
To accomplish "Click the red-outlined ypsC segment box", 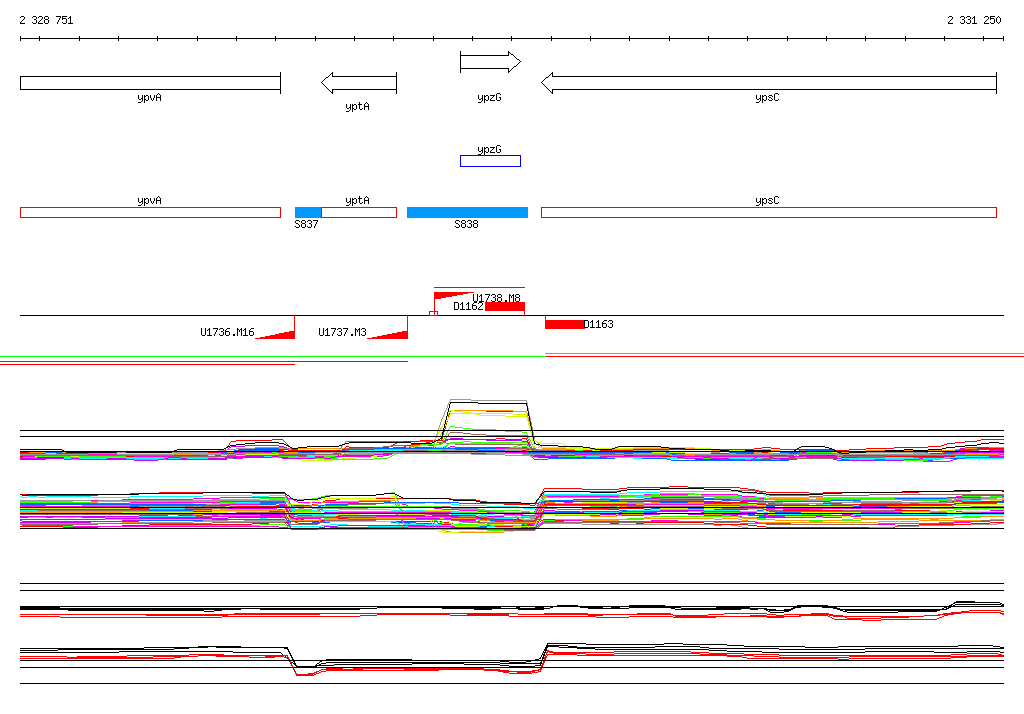I will 769,212.
